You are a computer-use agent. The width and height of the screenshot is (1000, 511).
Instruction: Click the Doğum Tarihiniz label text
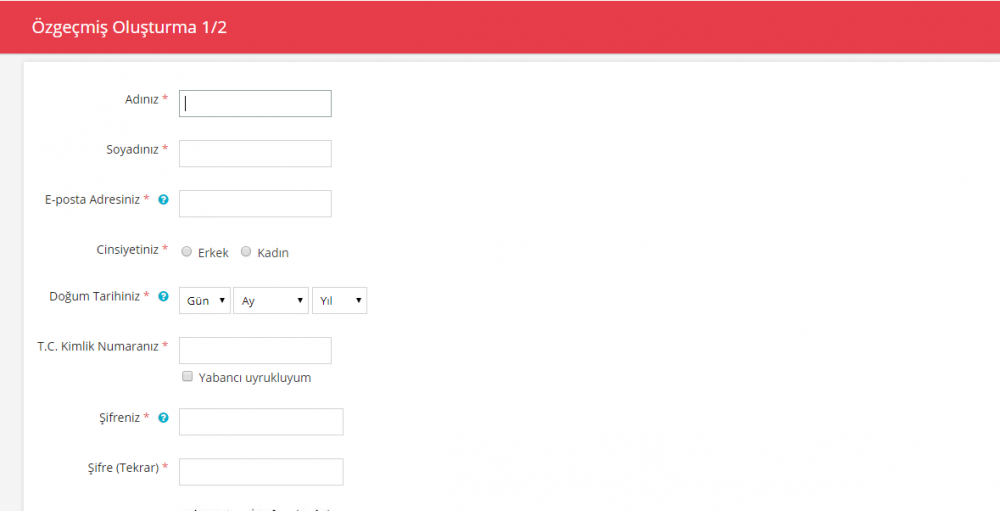coord(95,296)
